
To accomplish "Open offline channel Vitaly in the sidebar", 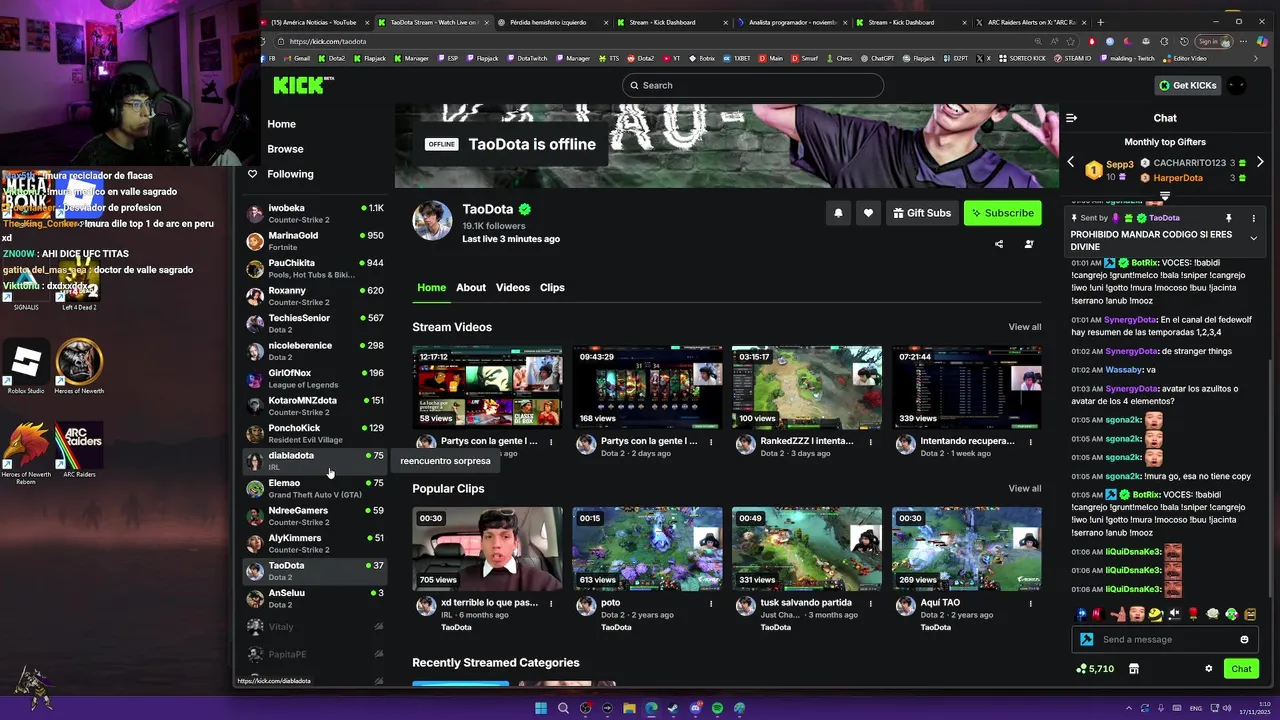I will point(315,627).
